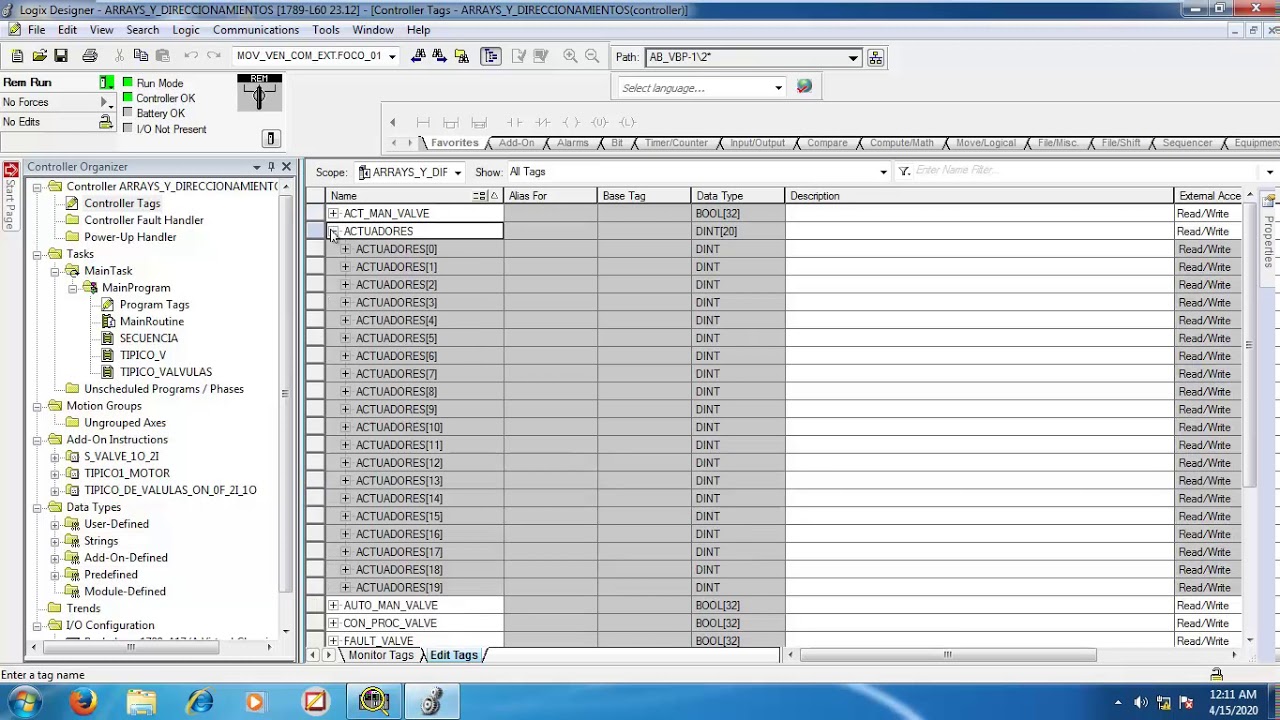Expand the User-Defined data types node
This screenshot has height=720, width=1280.
click(56, 524)
